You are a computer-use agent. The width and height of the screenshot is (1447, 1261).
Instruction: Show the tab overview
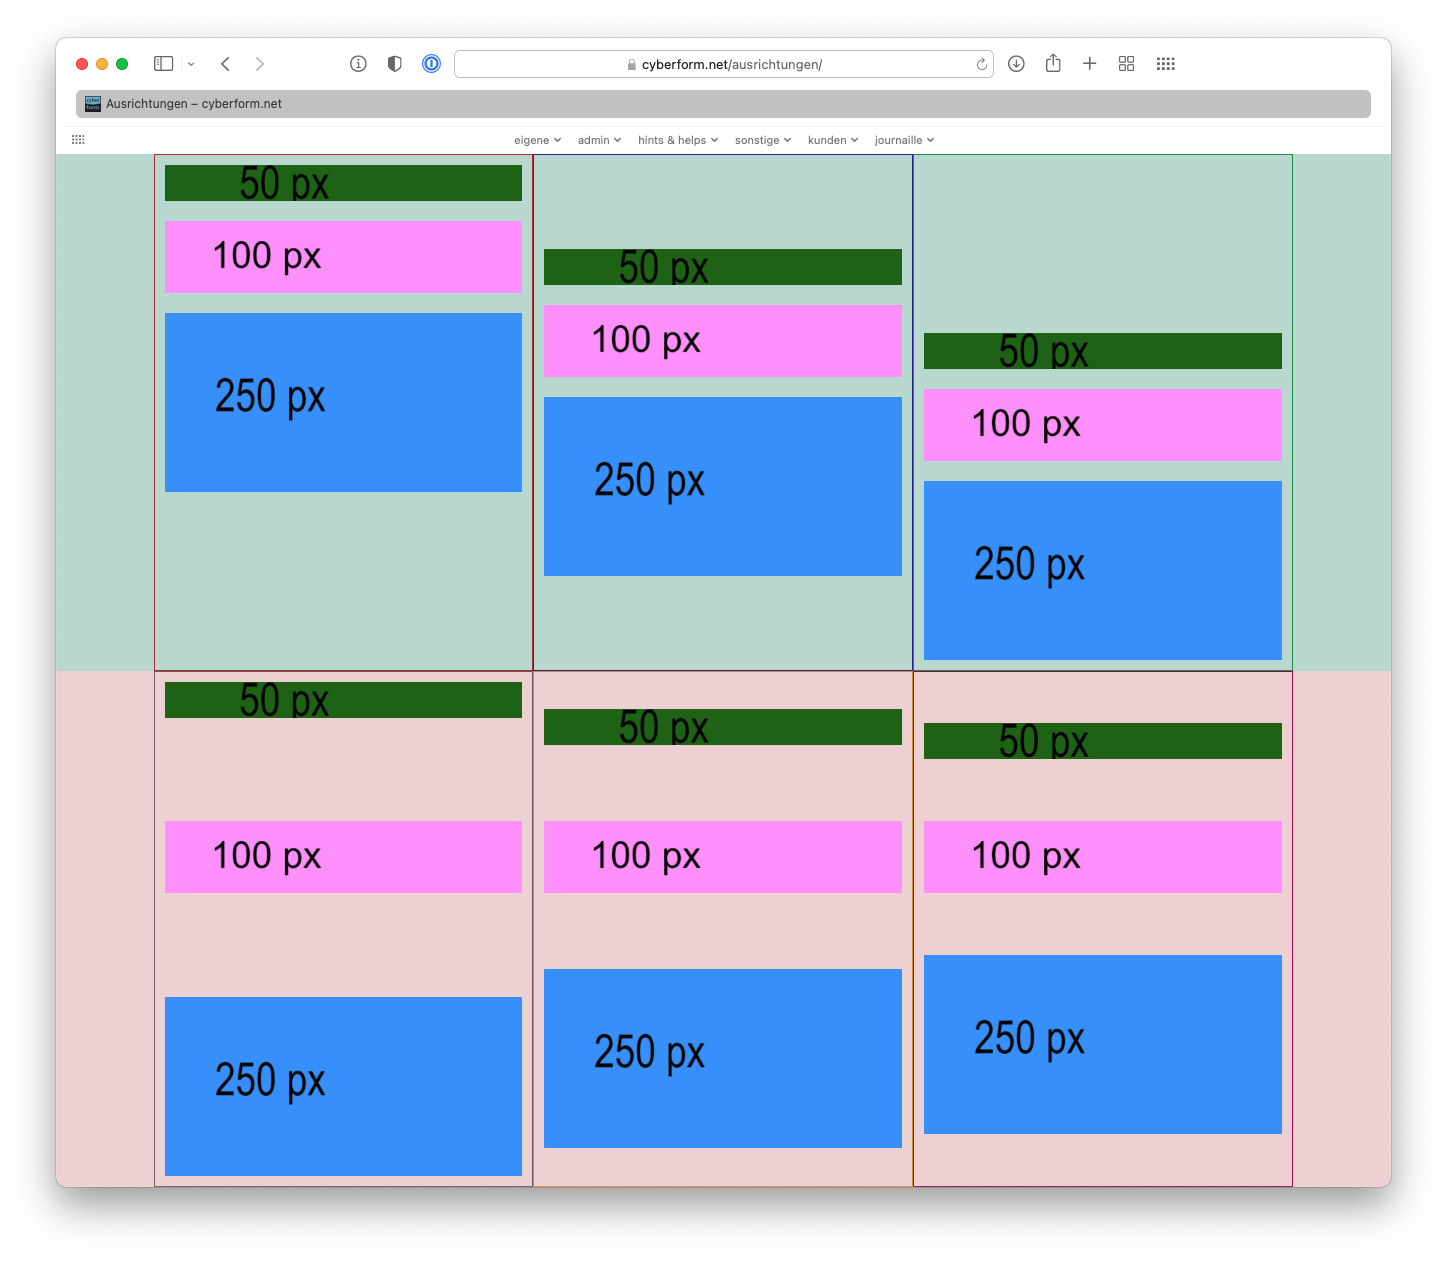(x=1126, y=64)
